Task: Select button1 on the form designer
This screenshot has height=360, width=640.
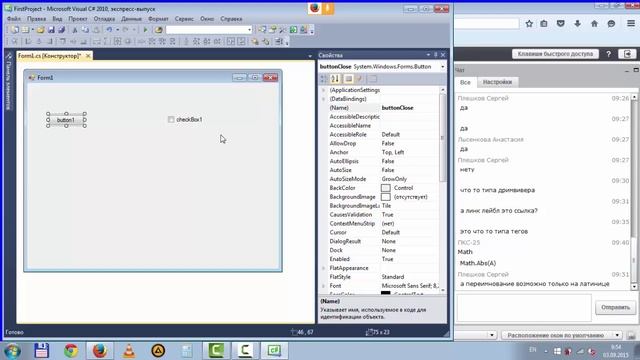Action: [66, 120]
